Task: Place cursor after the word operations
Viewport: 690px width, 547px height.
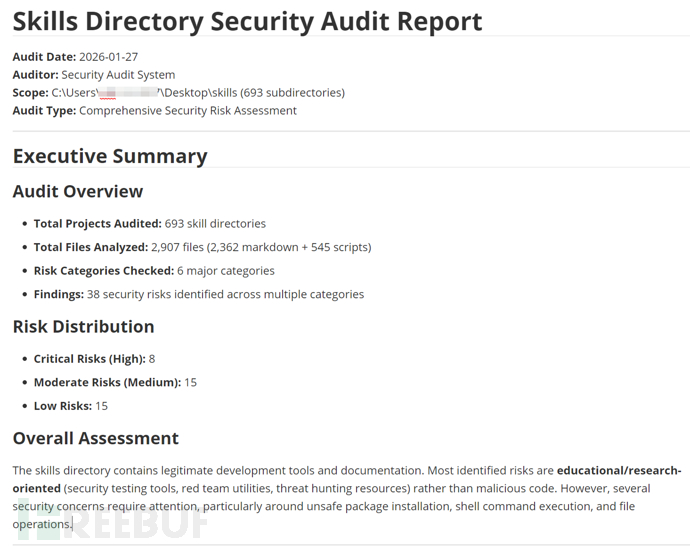Action: [x=73, y=525]
